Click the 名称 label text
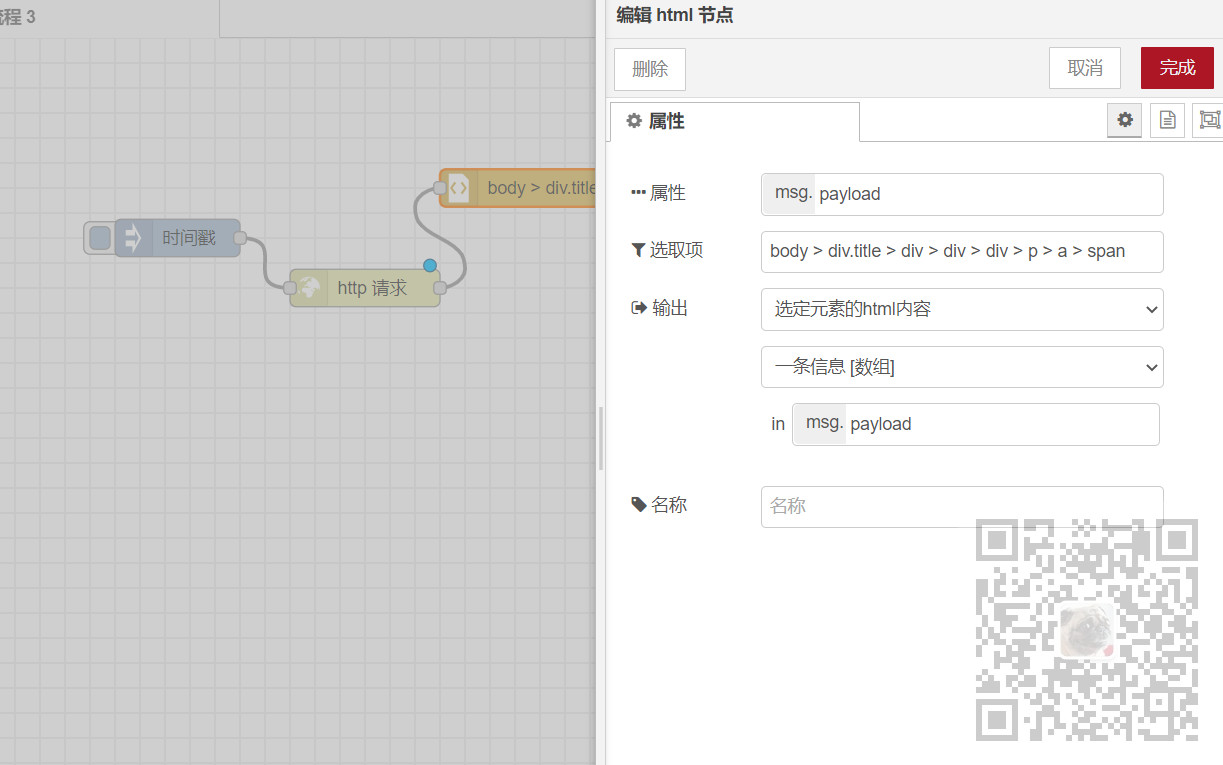This screenshot has height=765, width=1223. [669, 505]
